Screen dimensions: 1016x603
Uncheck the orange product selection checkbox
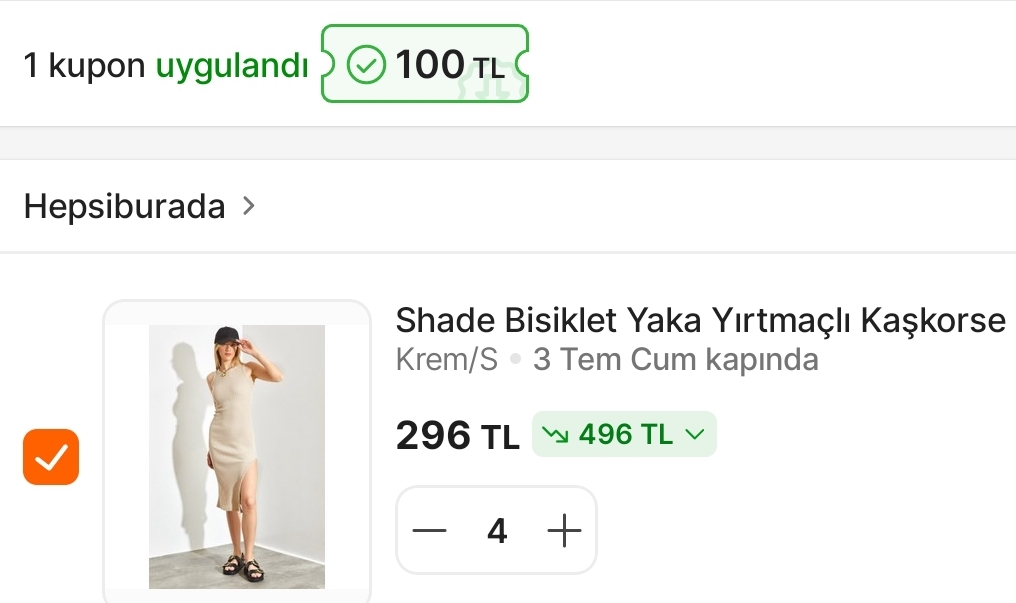pyautogui.click(x=51, y=457)
